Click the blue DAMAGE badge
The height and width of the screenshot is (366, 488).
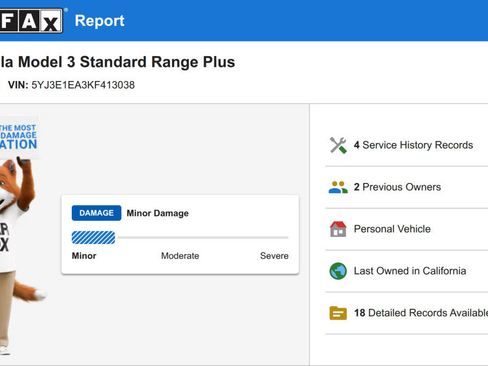pyautogui.click(x=96, y=213)
